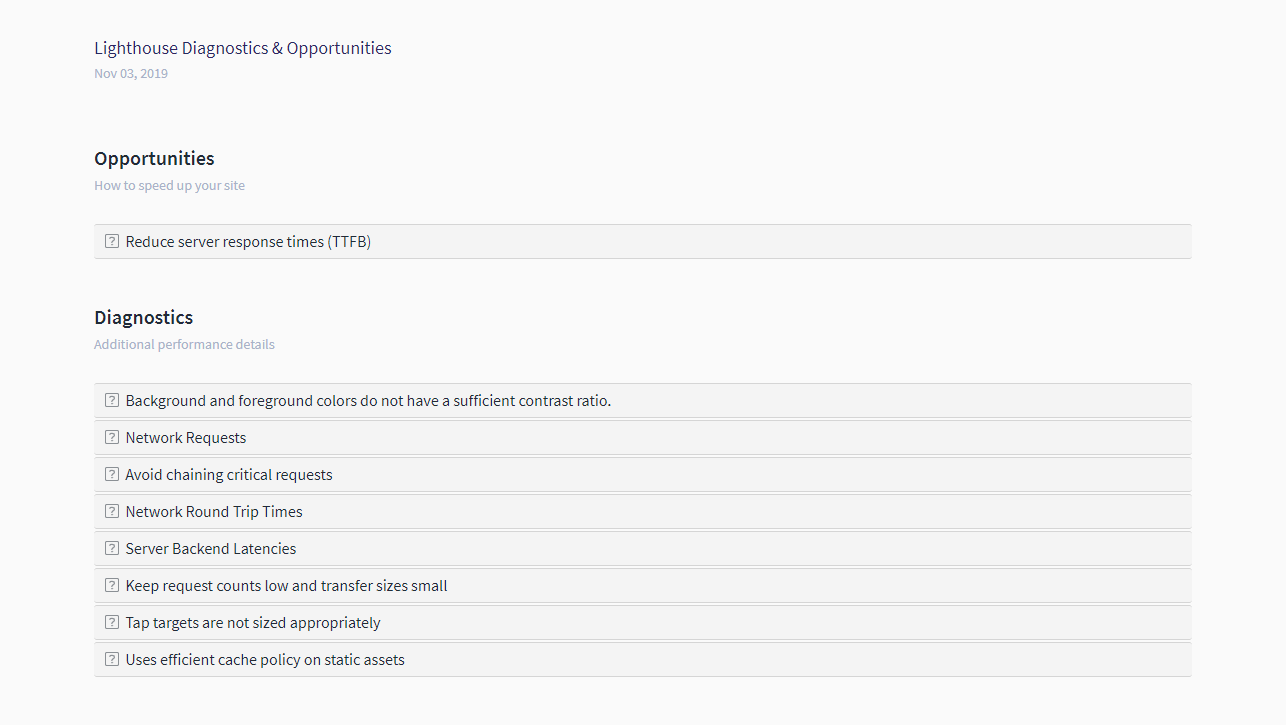1286x725 pixels.
Task: Click the Opportunities heading
Action: [154, 158]
